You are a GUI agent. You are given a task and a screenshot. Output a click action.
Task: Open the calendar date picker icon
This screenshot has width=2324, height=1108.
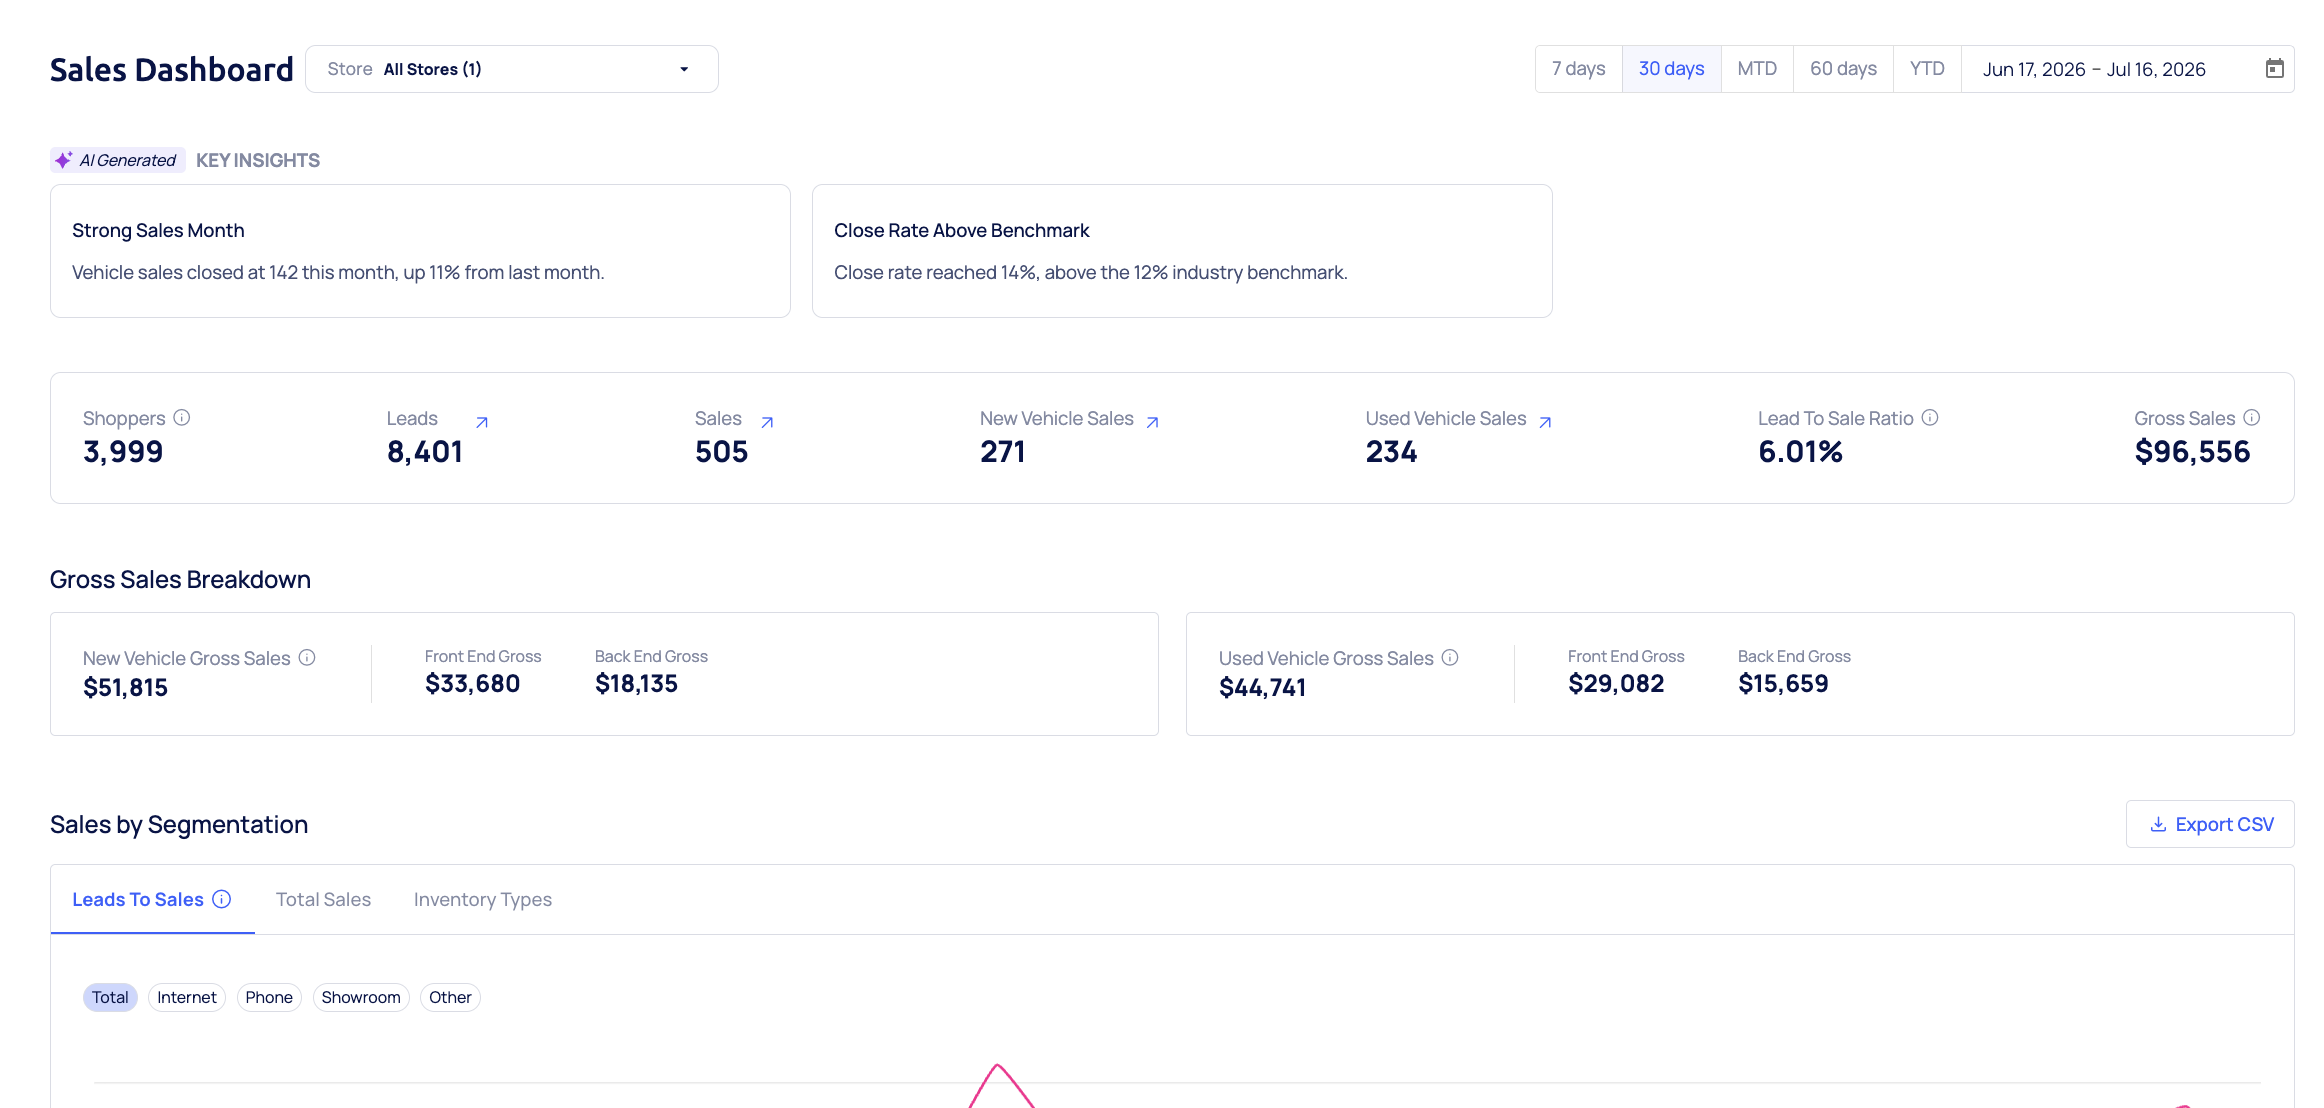tap(2274, 69)
